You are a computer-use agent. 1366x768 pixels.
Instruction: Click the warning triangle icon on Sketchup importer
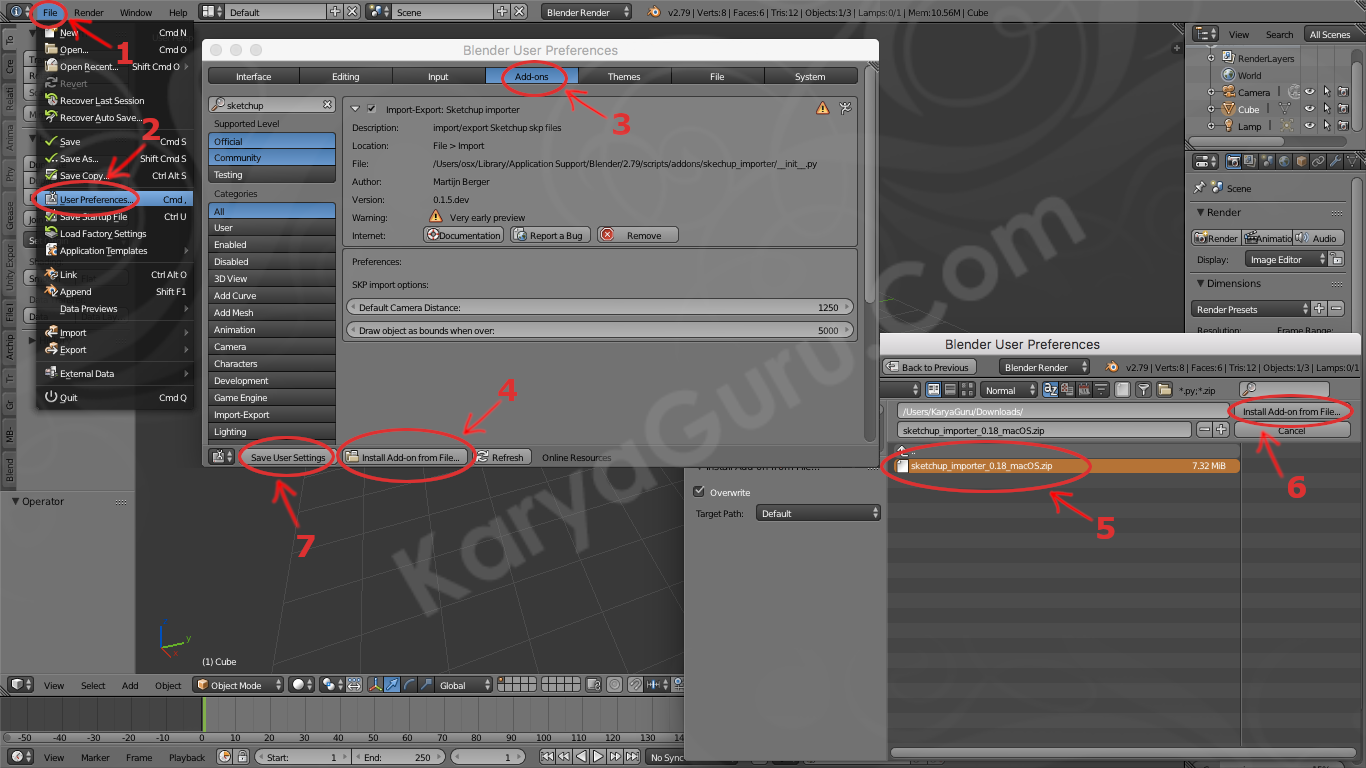823,108
